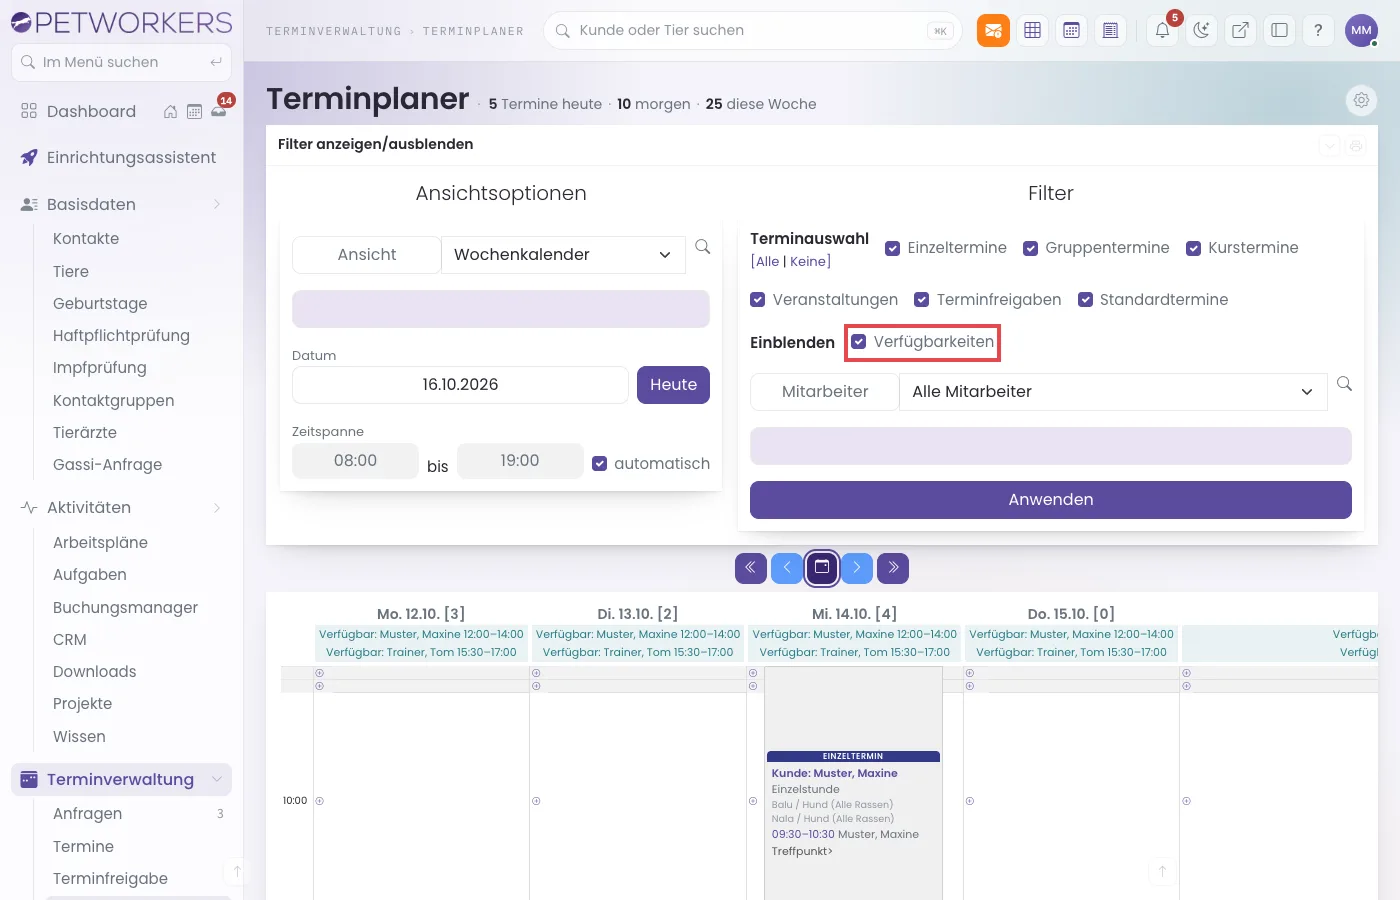This screenshot has height=900, width=1400.
Task: Expand the Aktivitäten menu chevron
Action: 217,508
